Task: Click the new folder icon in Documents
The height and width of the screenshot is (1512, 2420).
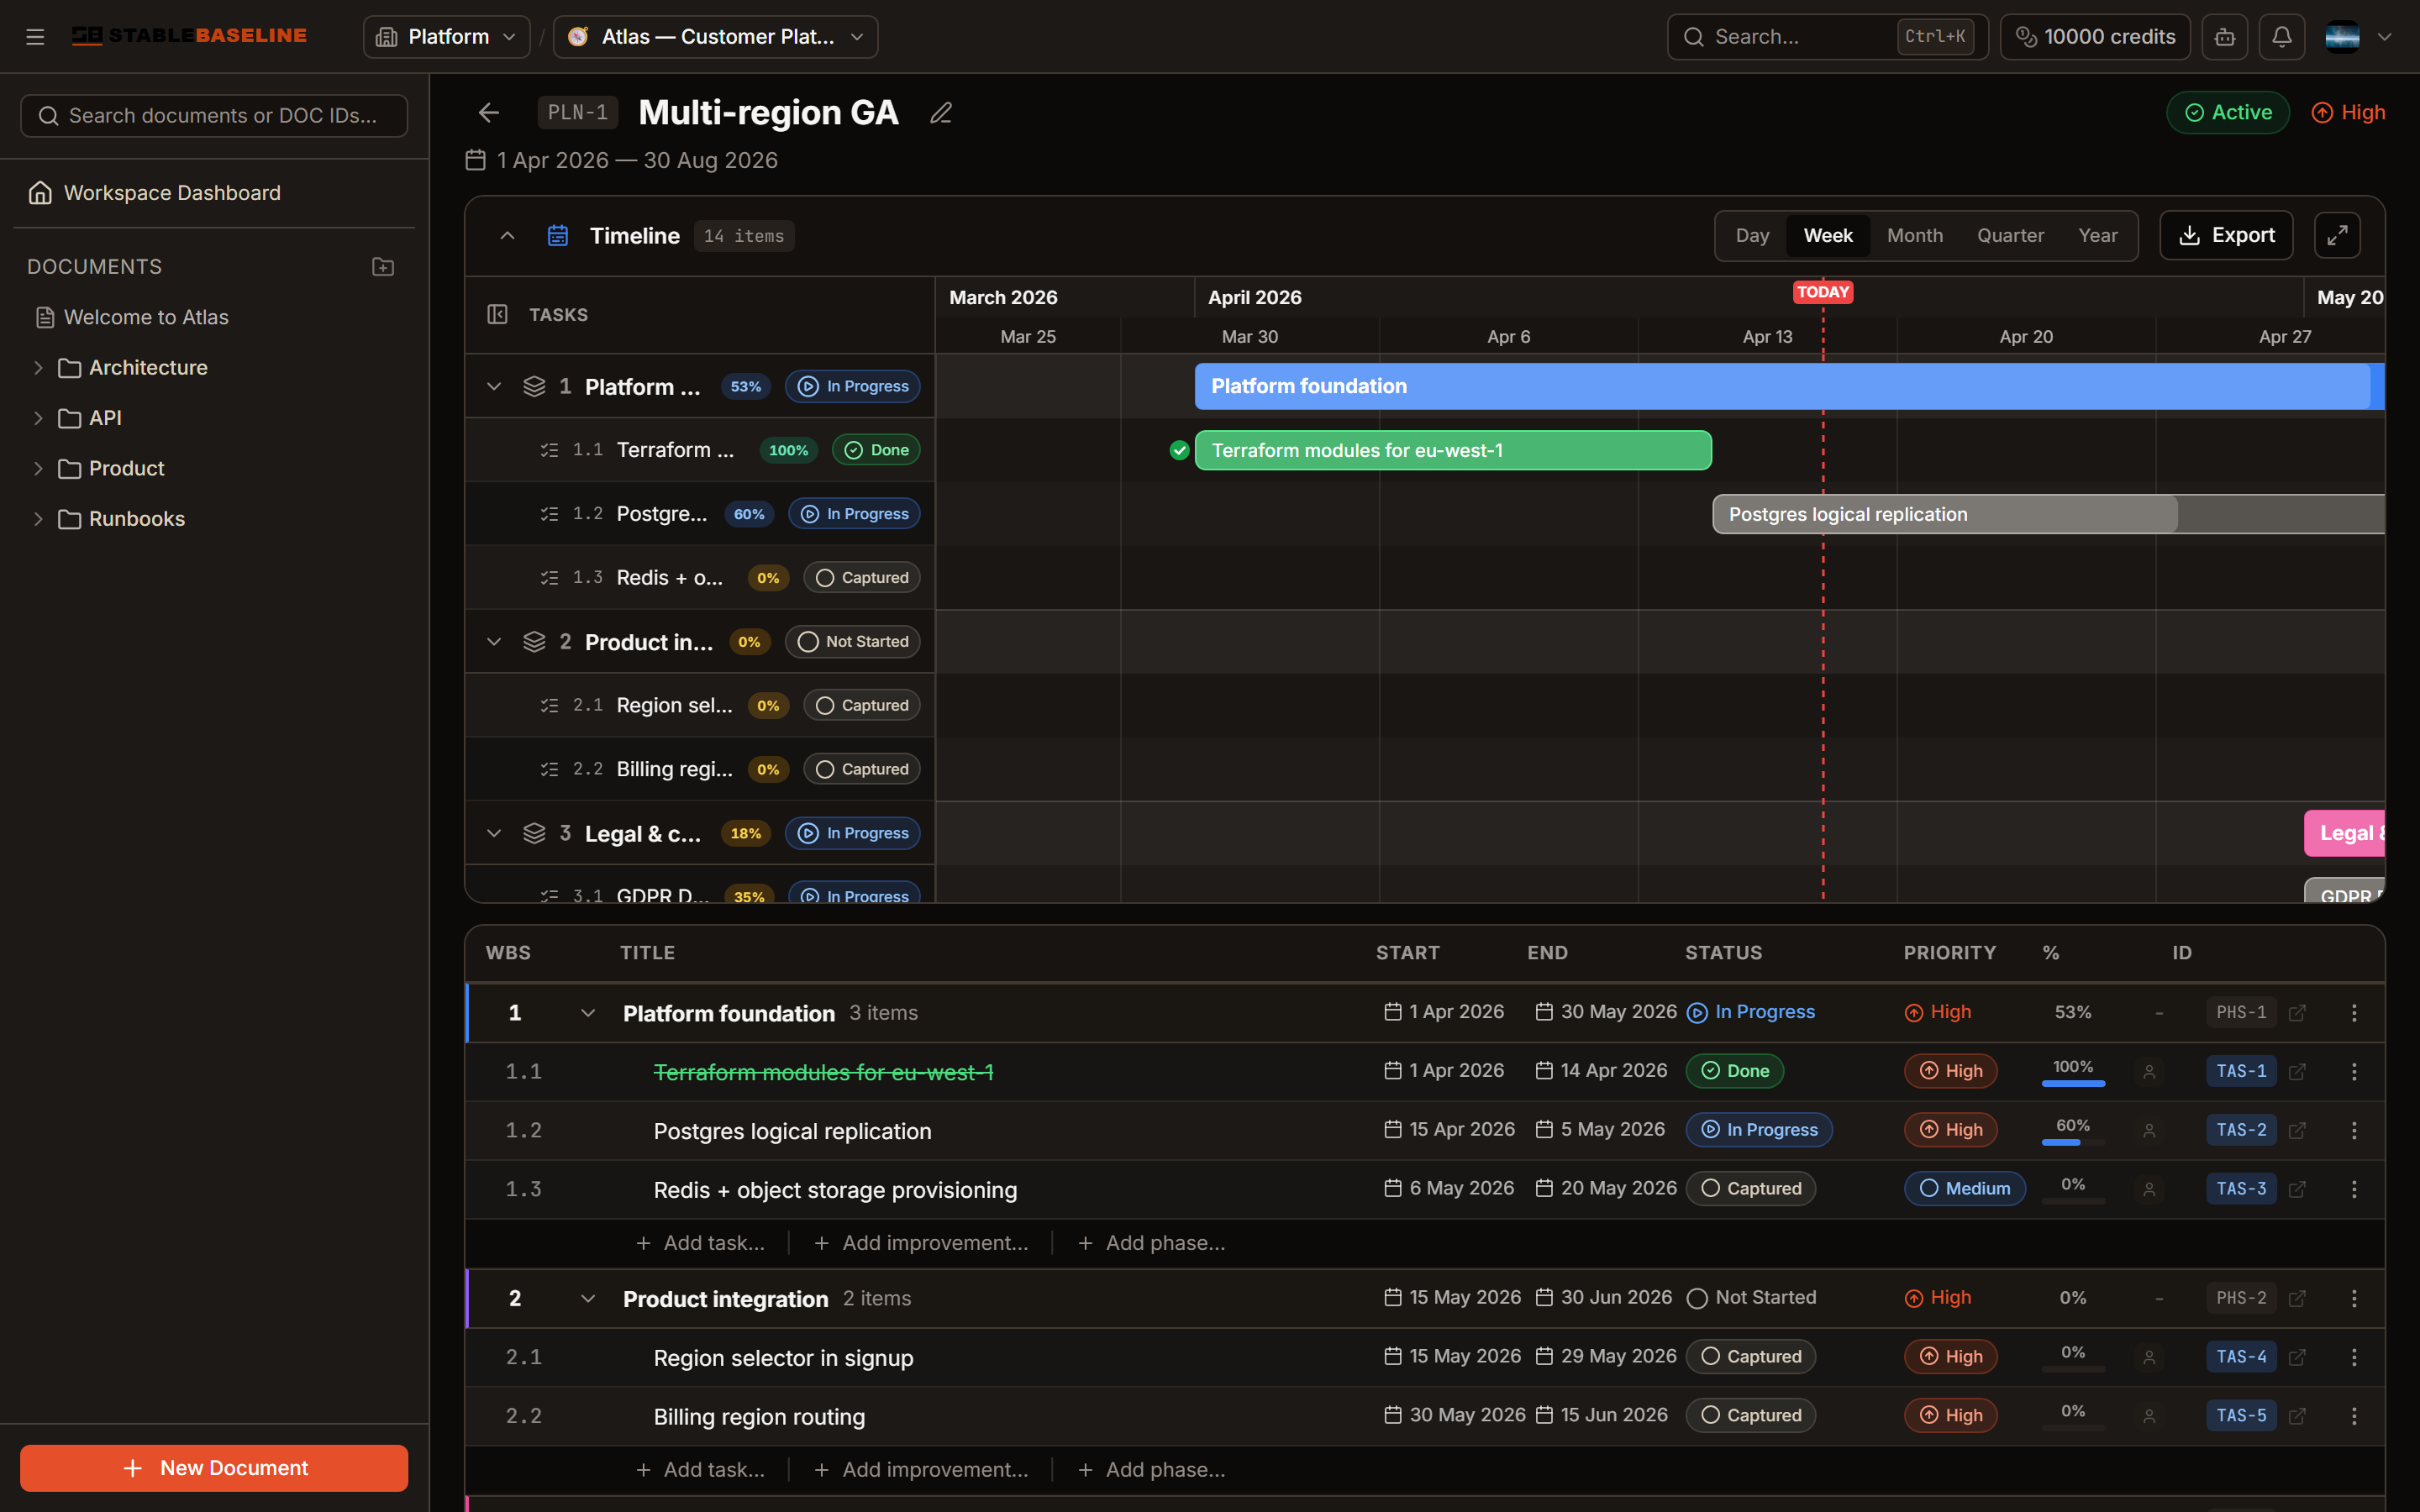Action: [383, 267]
